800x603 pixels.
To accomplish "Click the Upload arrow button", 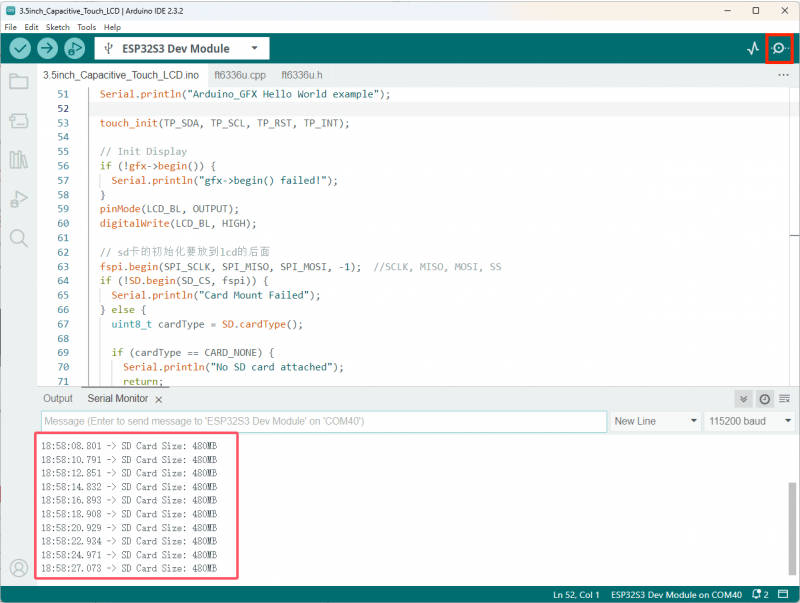I will tap(47, 48).
